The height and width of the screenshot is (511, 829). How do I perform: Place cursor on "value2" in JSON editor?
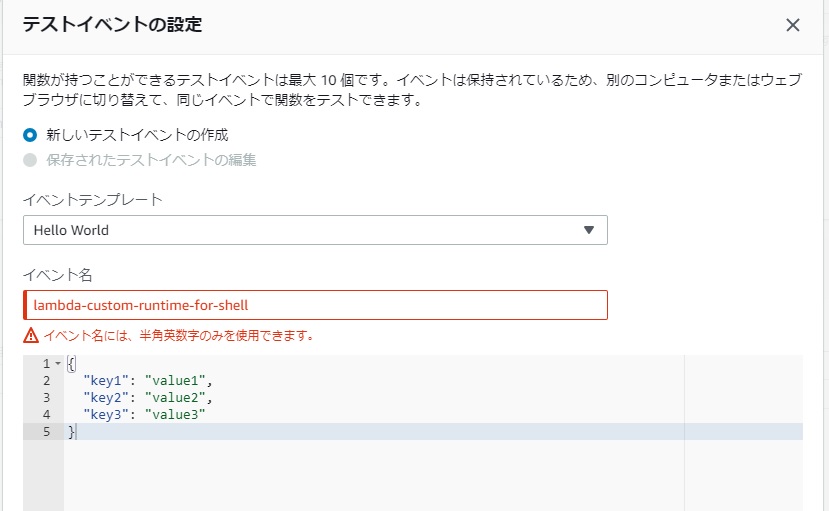pyautogui.click(x=178, y=397)
